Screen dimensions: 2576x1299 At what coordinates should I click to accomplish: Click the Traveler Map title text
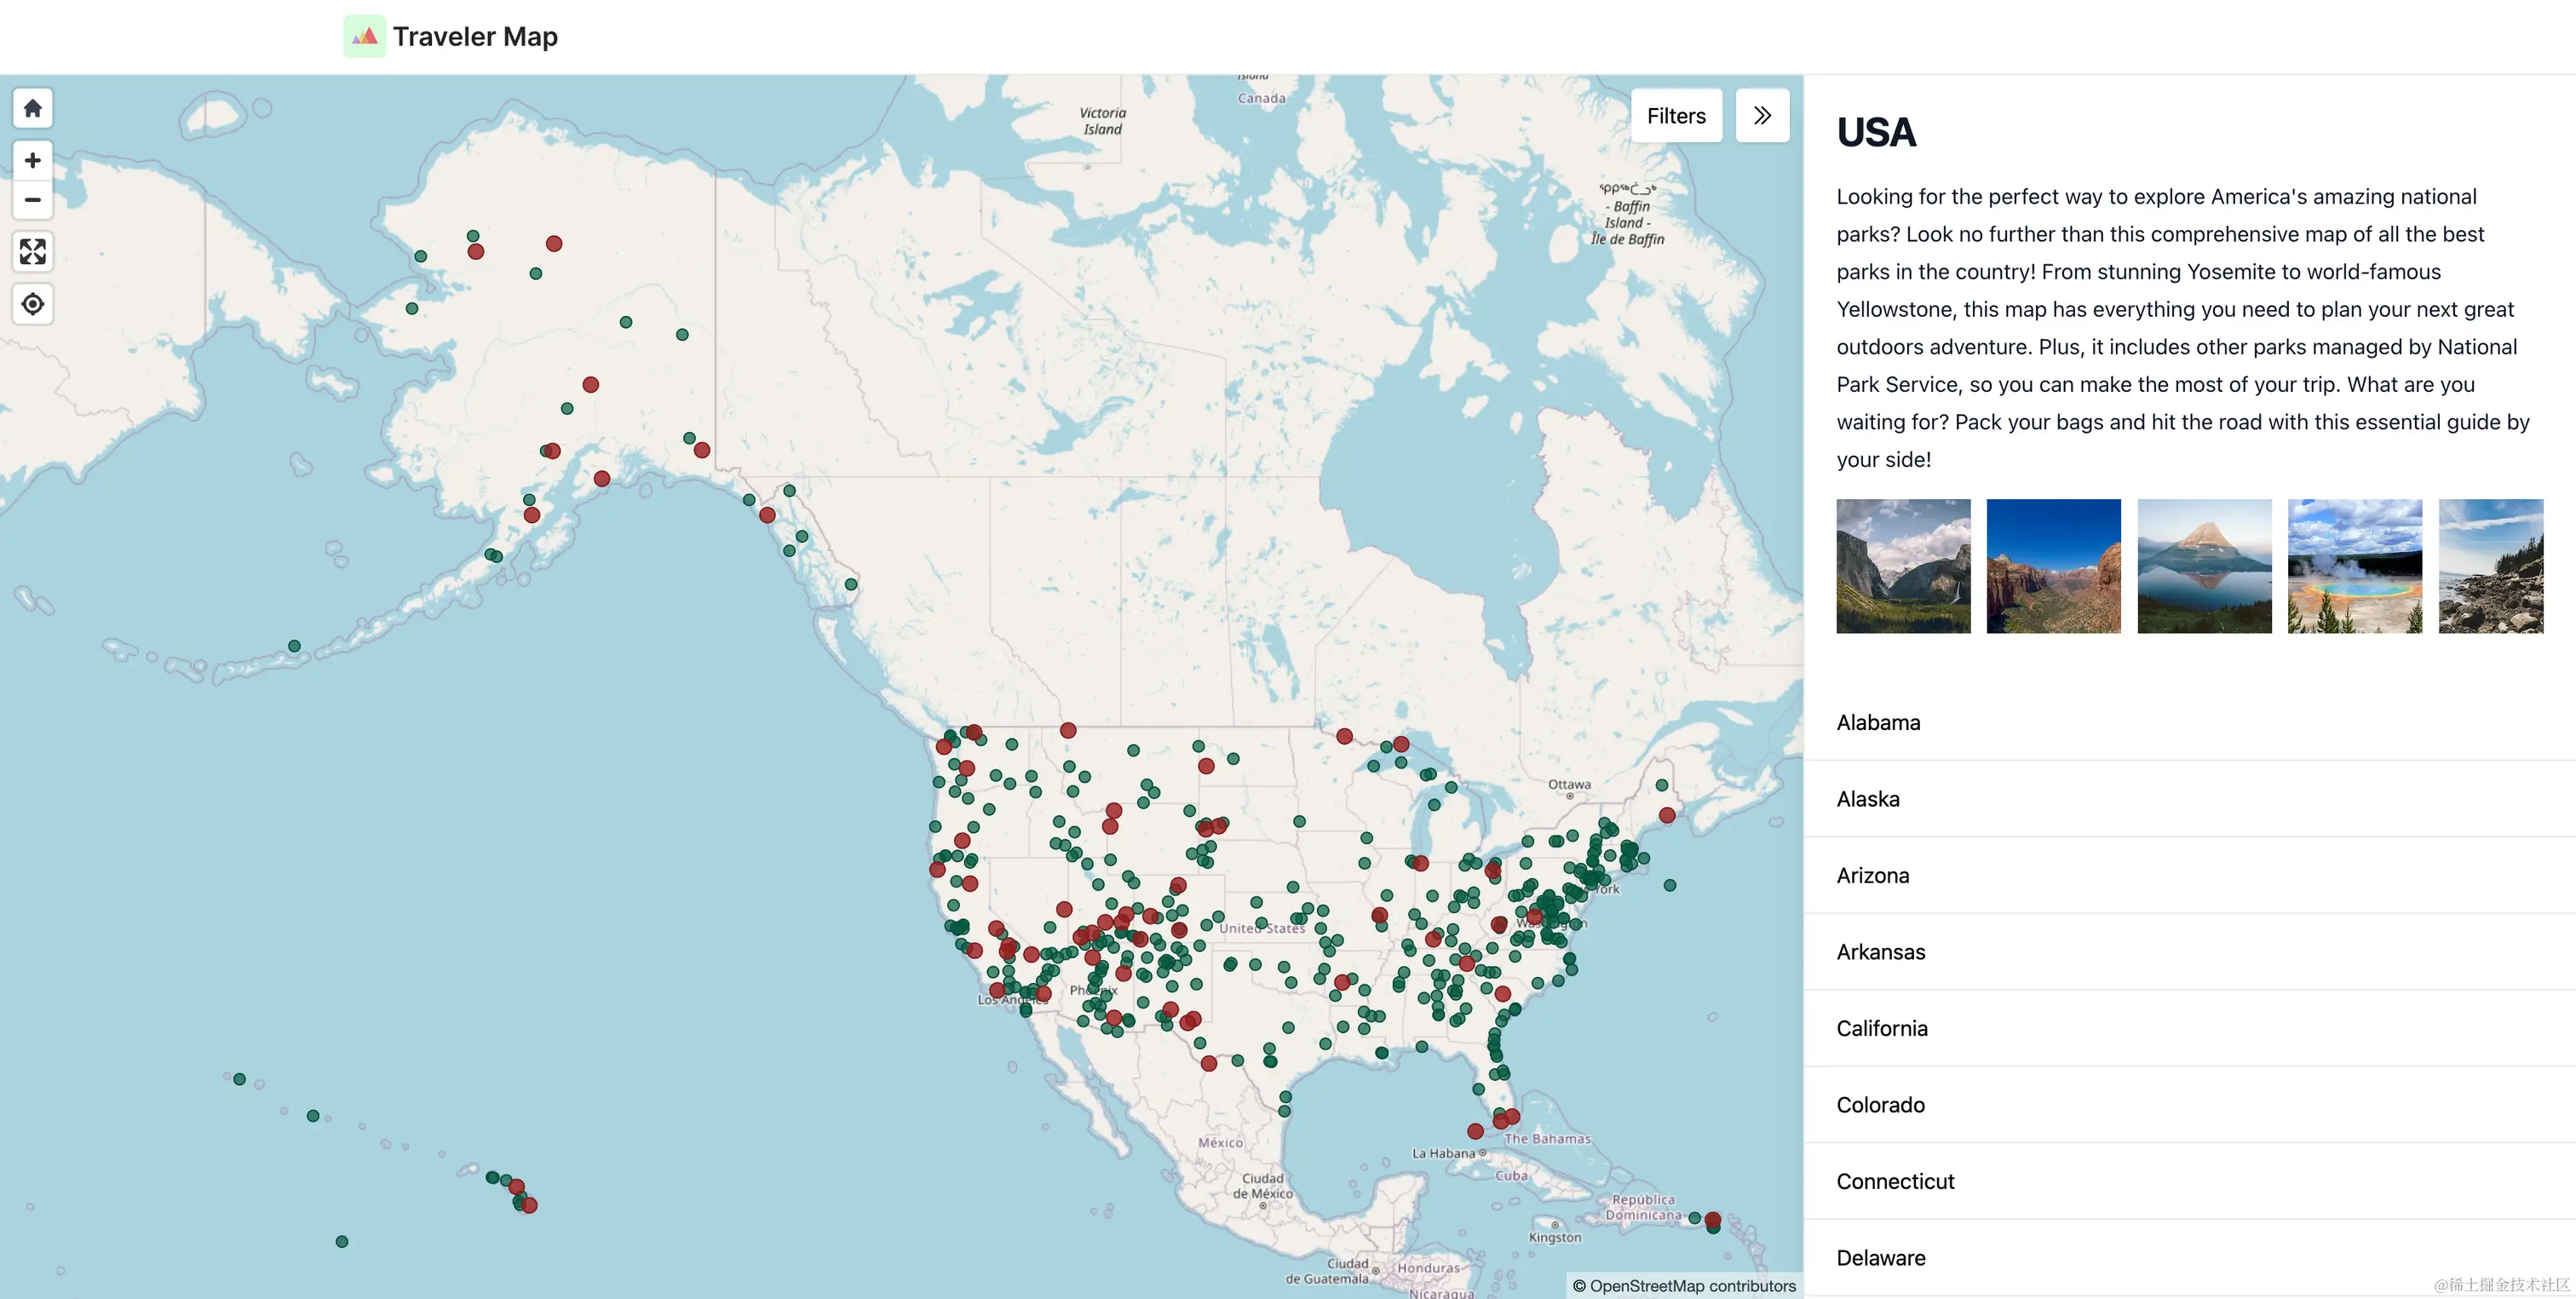(x=475, y=37)
